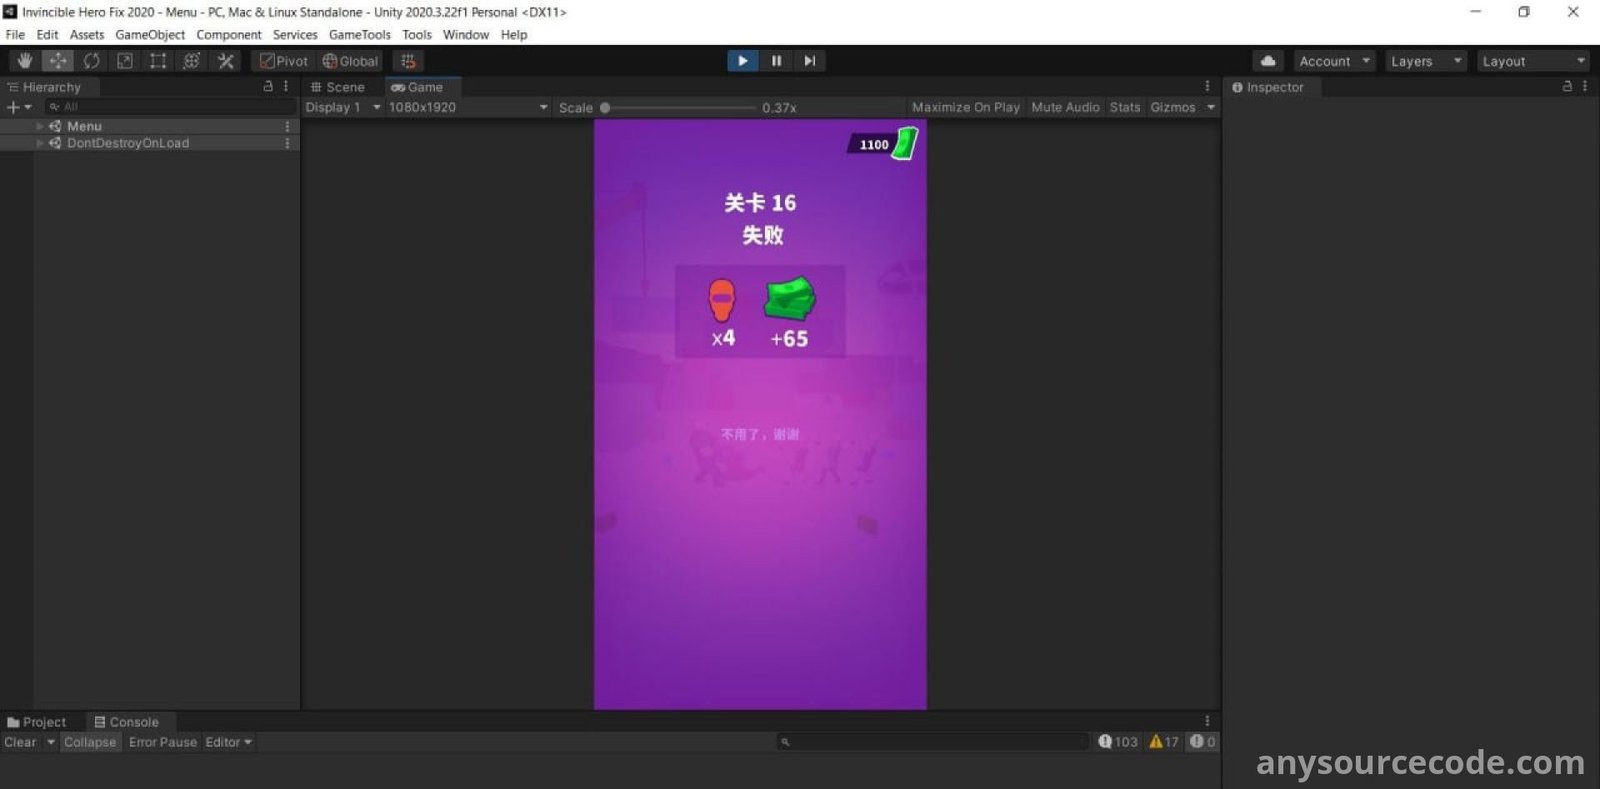Click the Step frame button
The image size is (1600, 789).
[809, 61]
